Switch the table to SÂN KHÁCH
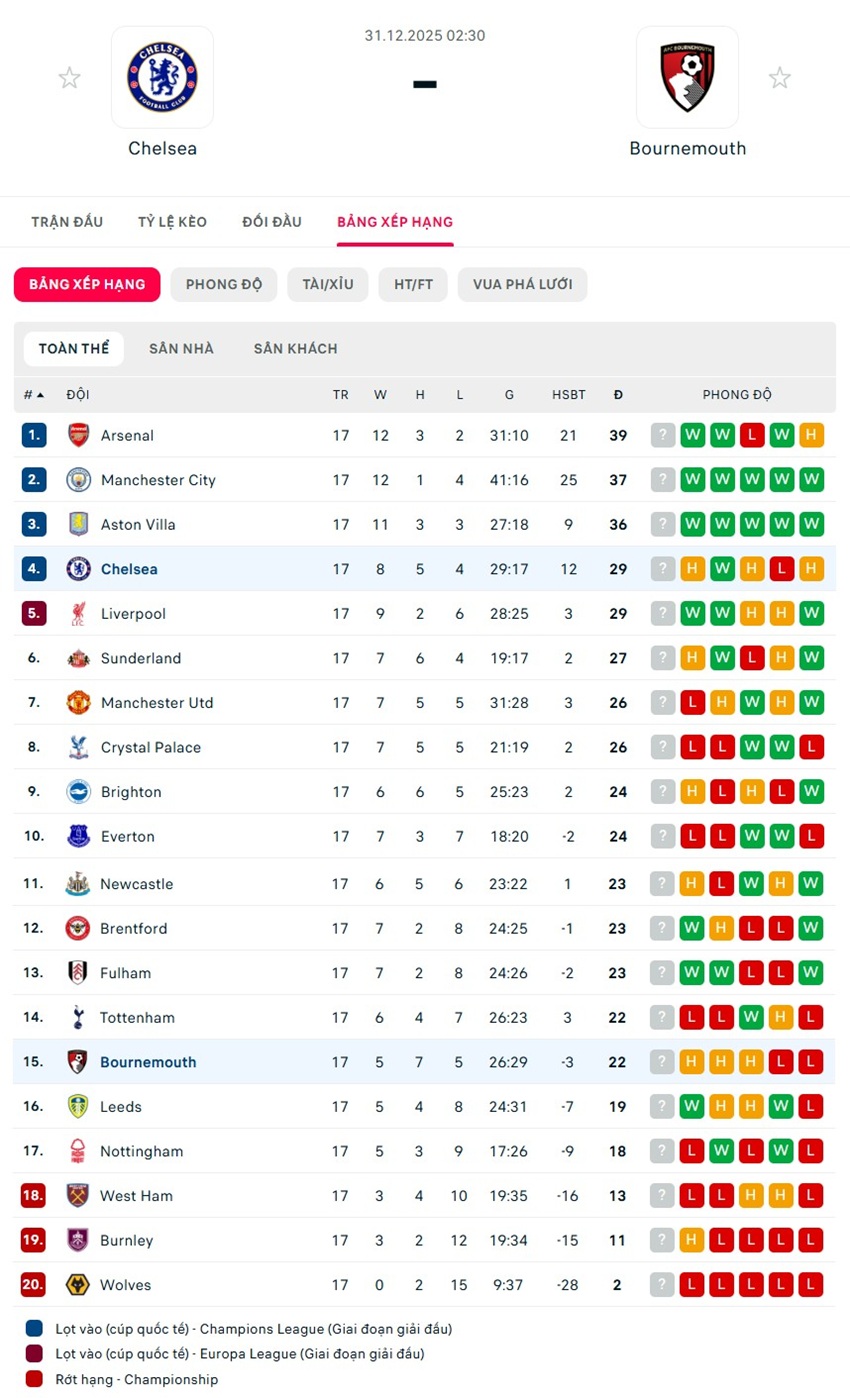Viewport: 850px width, 1398px height. (295, 349)
